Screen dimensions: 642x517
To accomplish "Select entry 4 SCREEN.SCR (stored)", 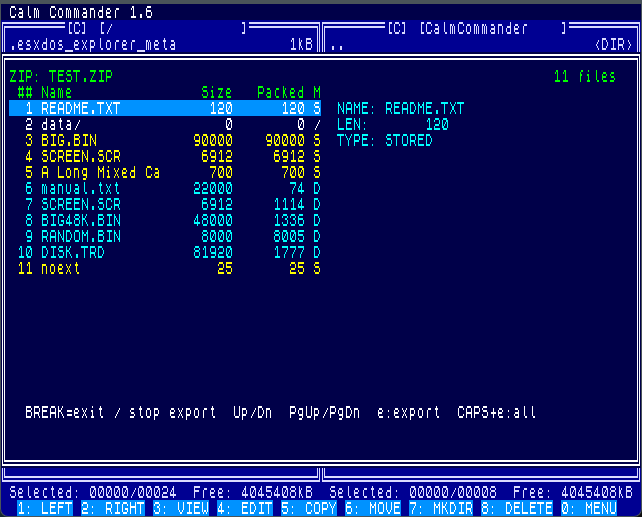I will [165, 156].
